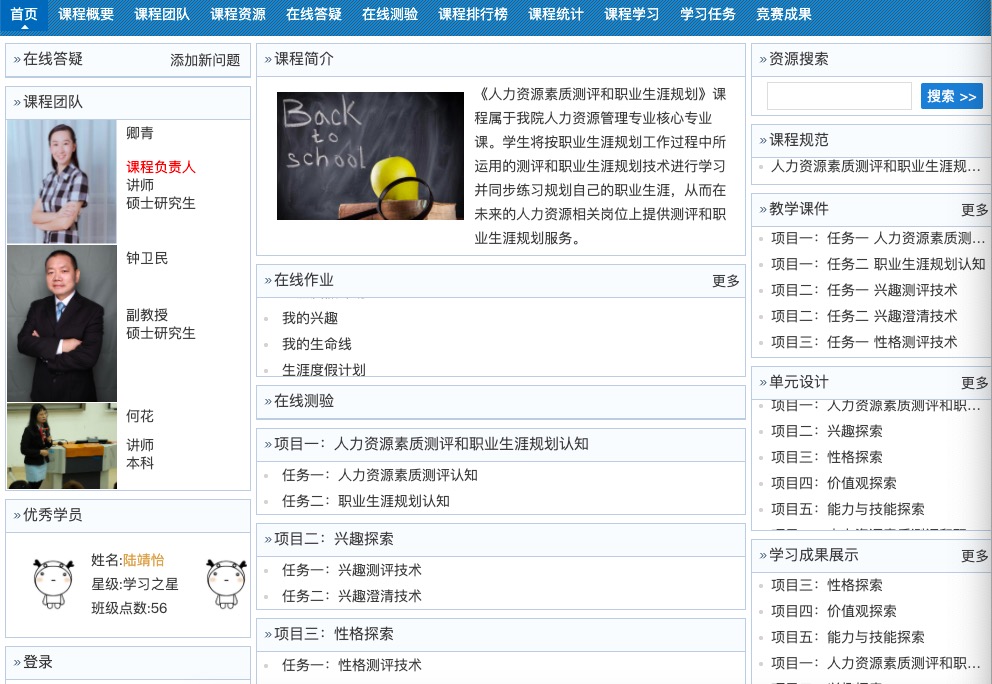Click 添加新问题 to add a question

tap(205, 60)
